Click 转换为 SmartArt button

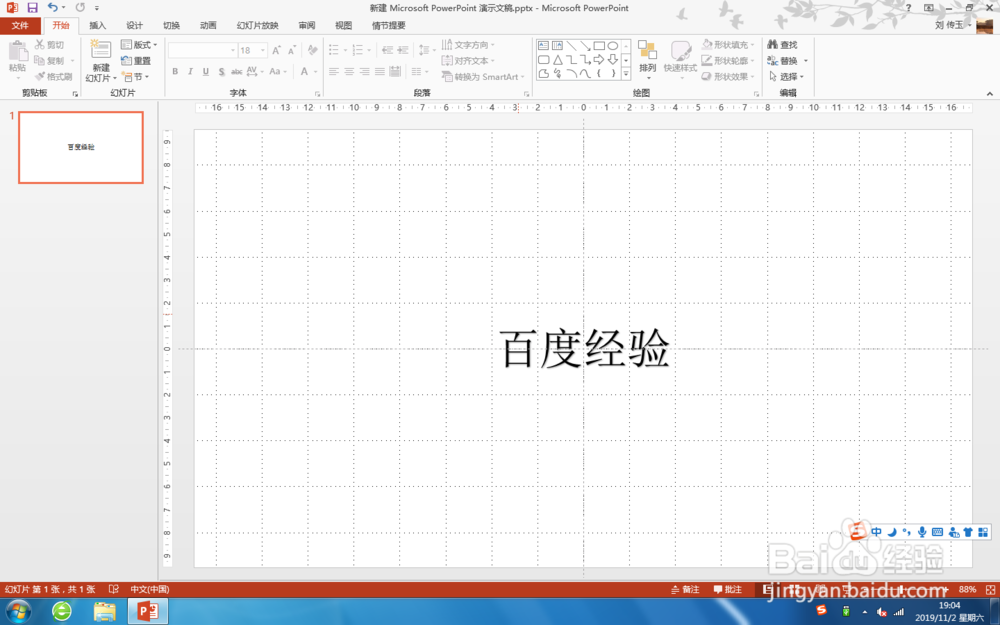[x=483, y=77]
